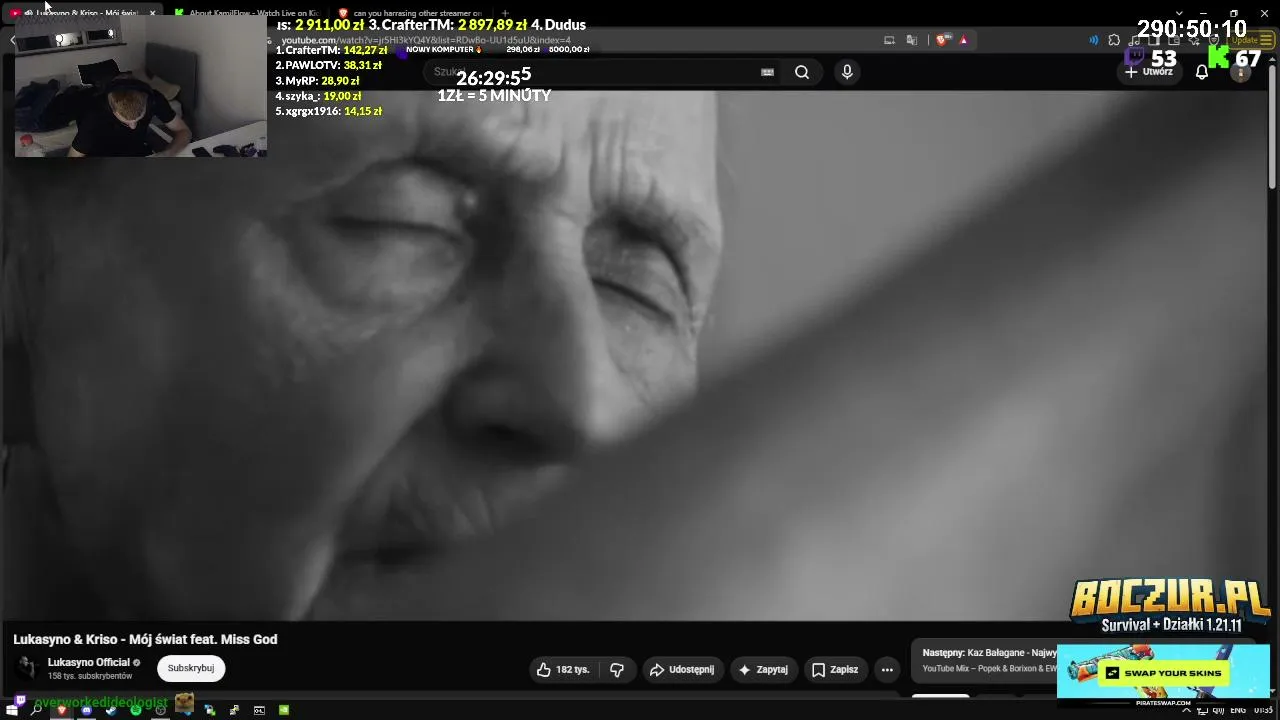Open the browser extensions puzzle icon
The height and width of the screenshot is (720, 1280).
click(1114, 40)
